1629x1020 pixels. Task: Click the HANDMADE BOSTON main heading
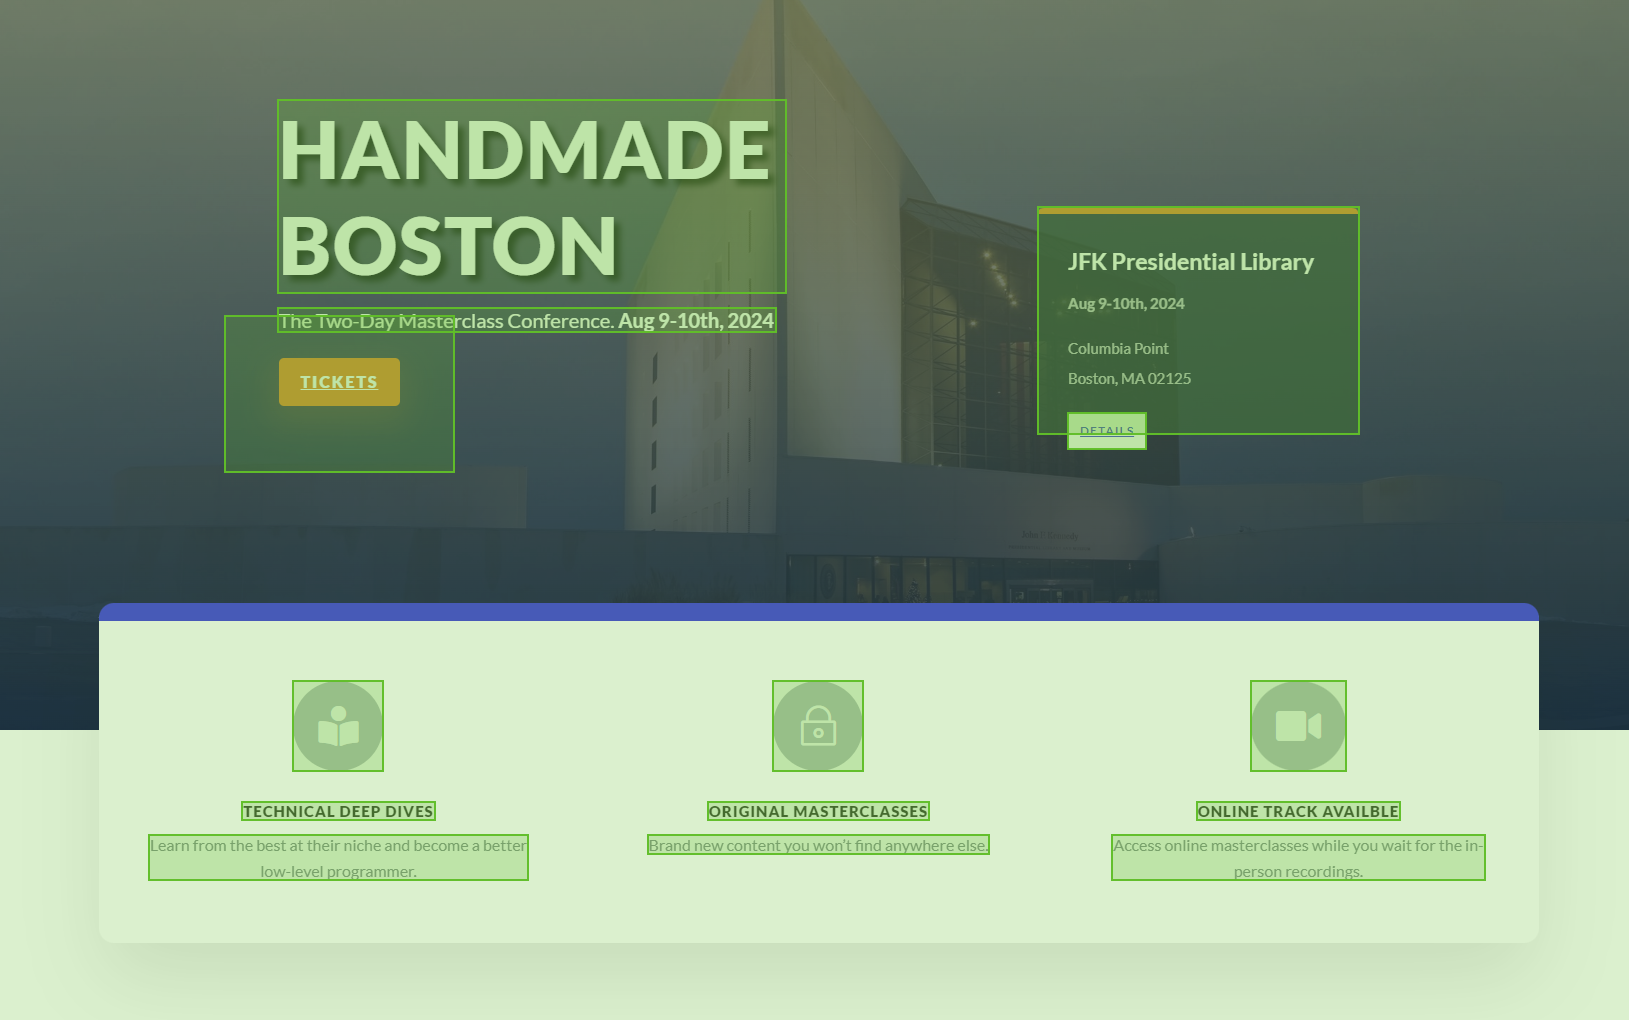point(525,197)
